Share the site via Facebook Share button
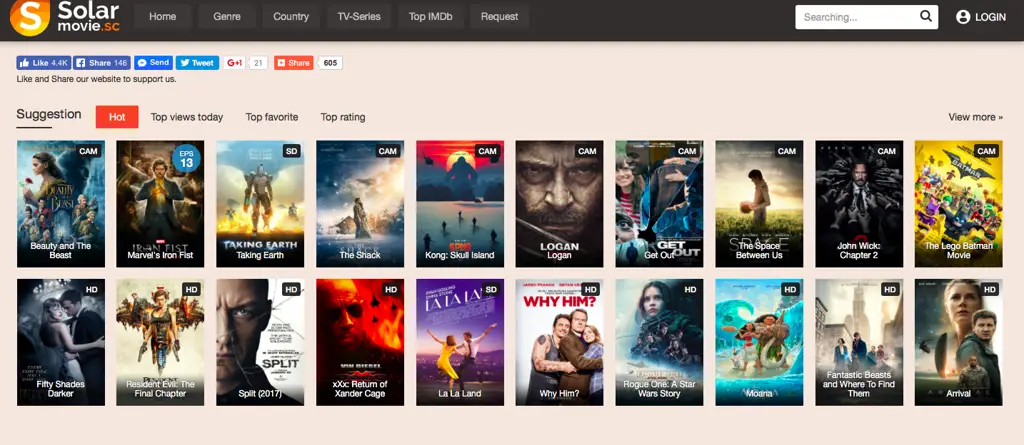The image size is (1024, 445). pos(102,63)
